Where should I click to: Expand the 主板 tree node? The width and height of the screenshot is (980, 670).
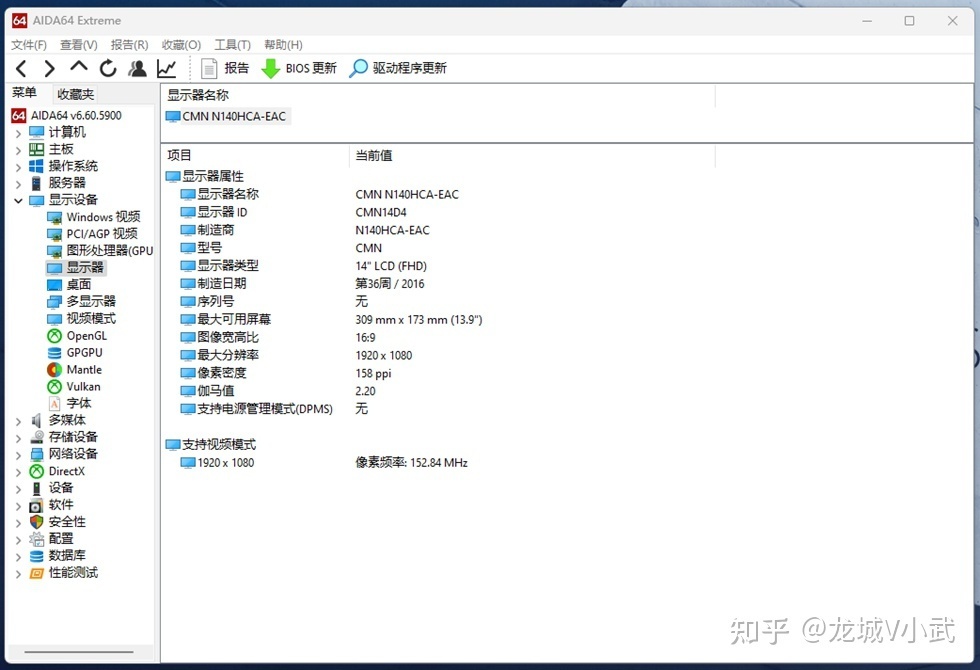tap(18, 149)
